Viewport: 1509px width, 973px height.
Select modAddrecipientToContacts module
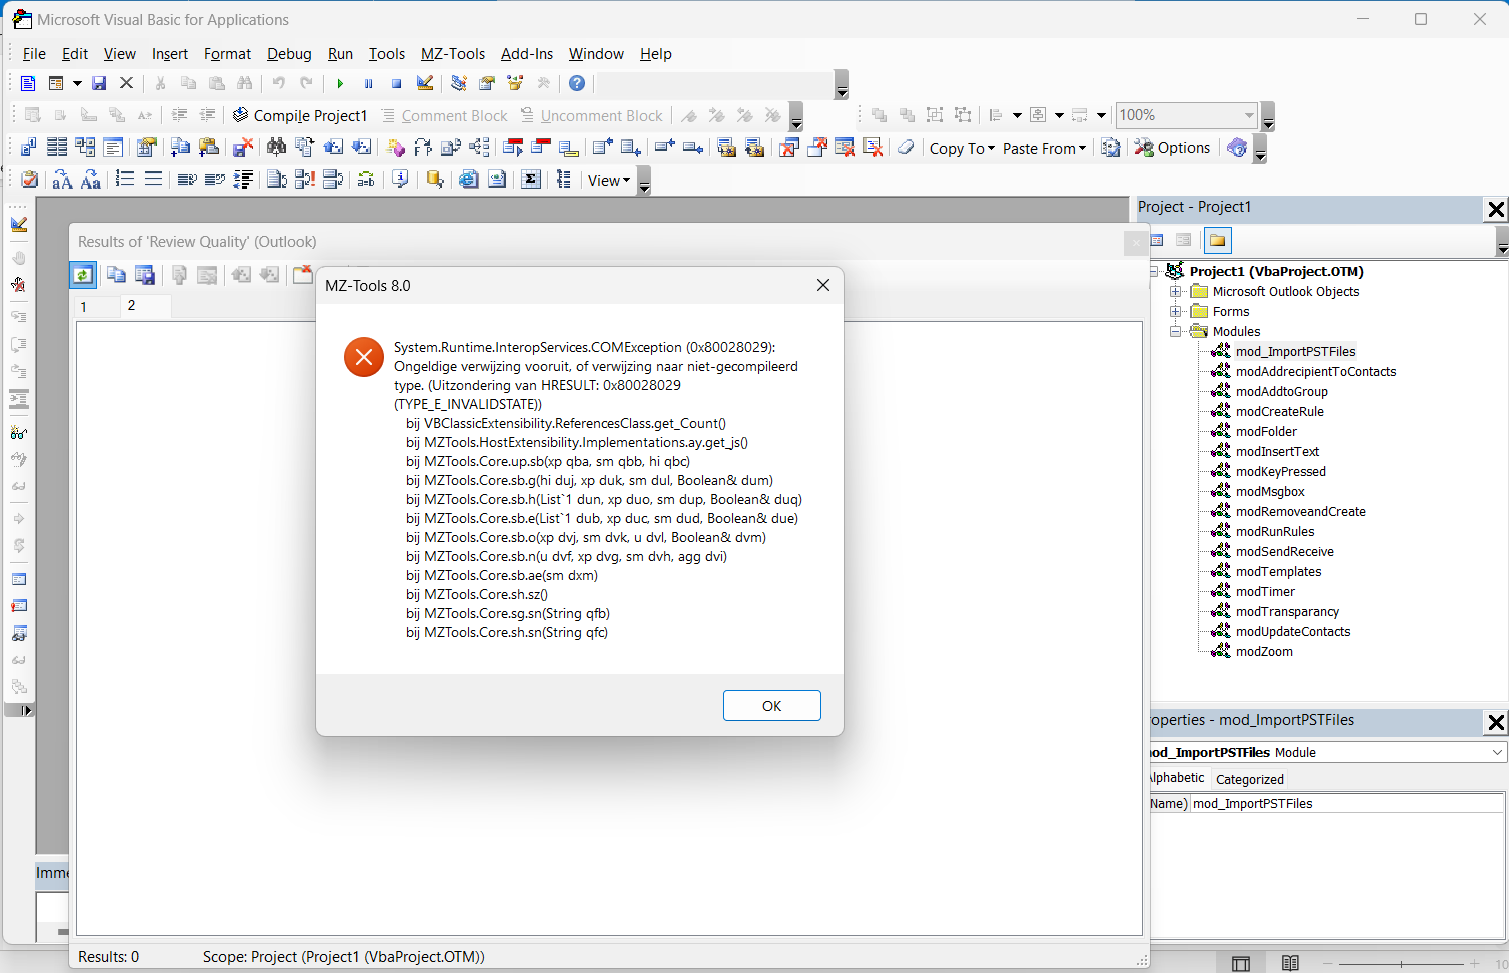click(x=1316, y=371)
